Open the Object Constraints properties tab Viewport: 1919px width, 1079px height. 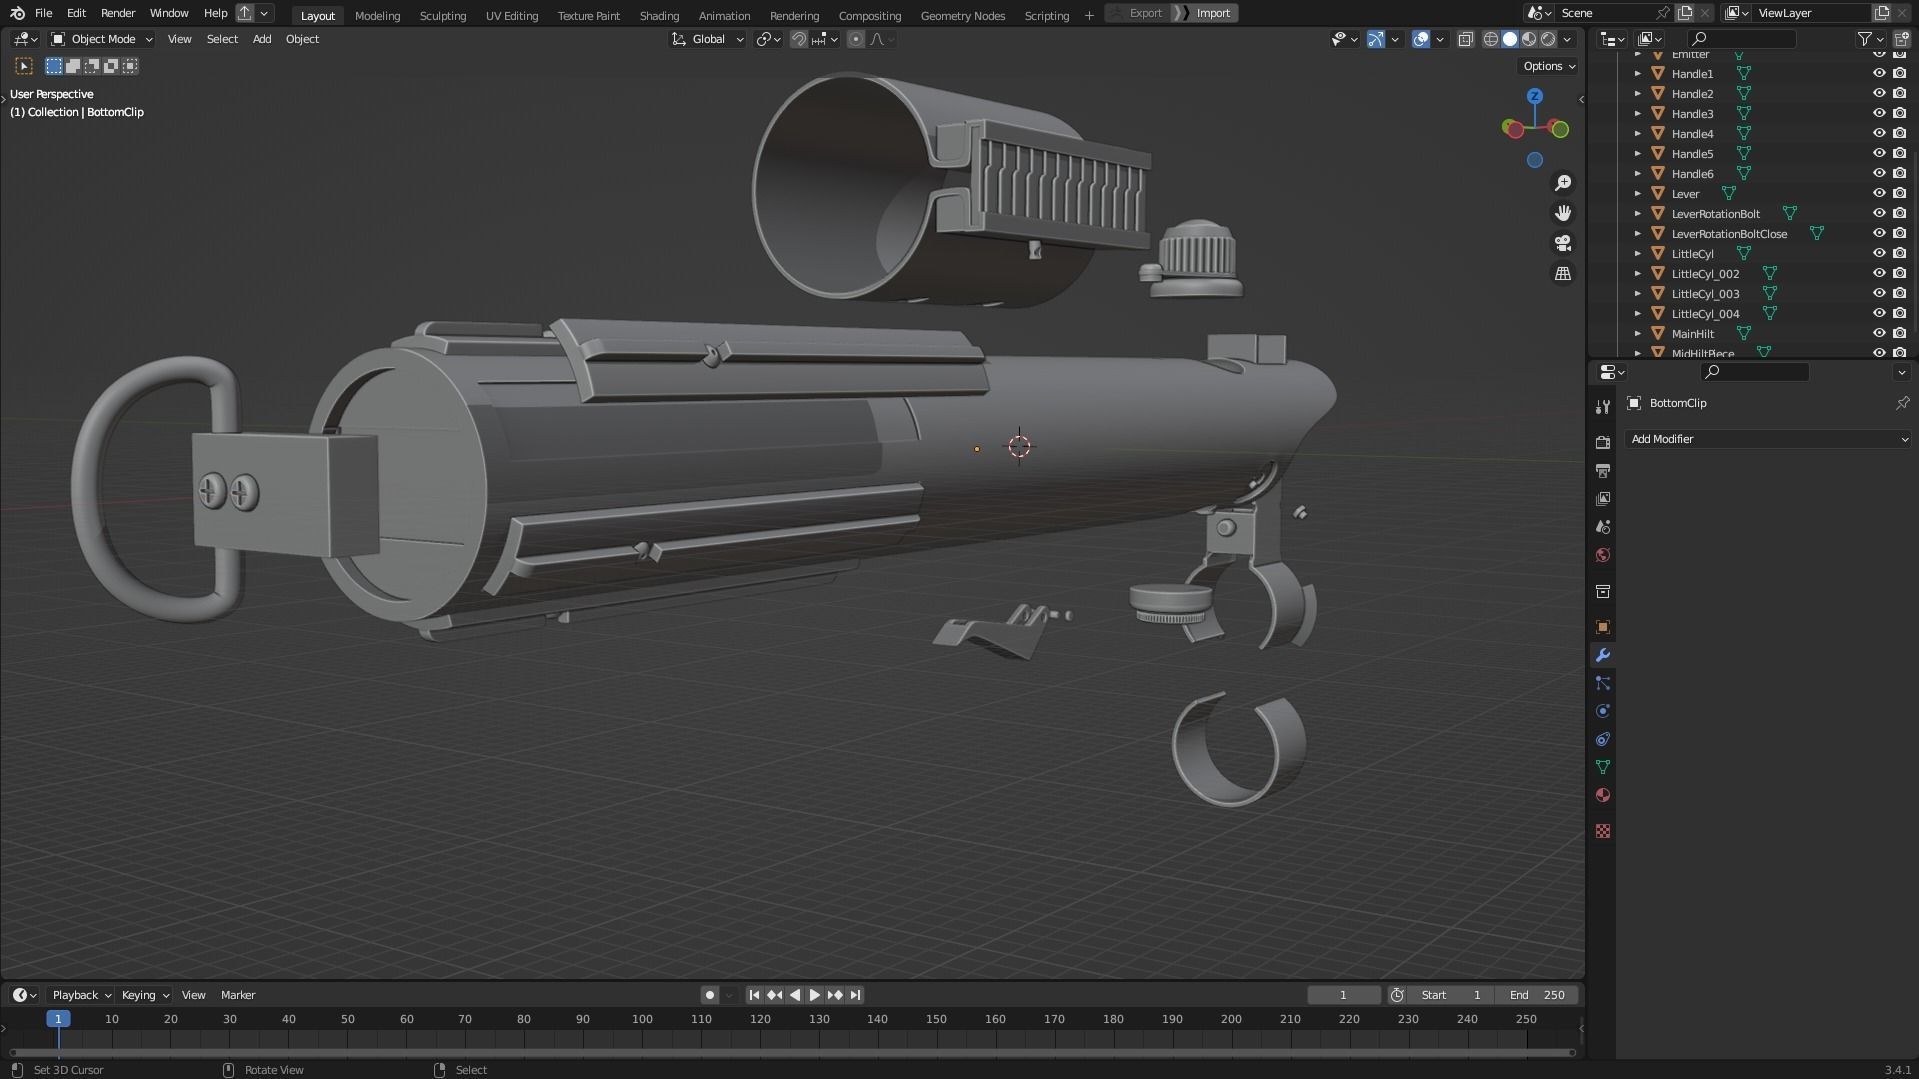click(1603, 739)
